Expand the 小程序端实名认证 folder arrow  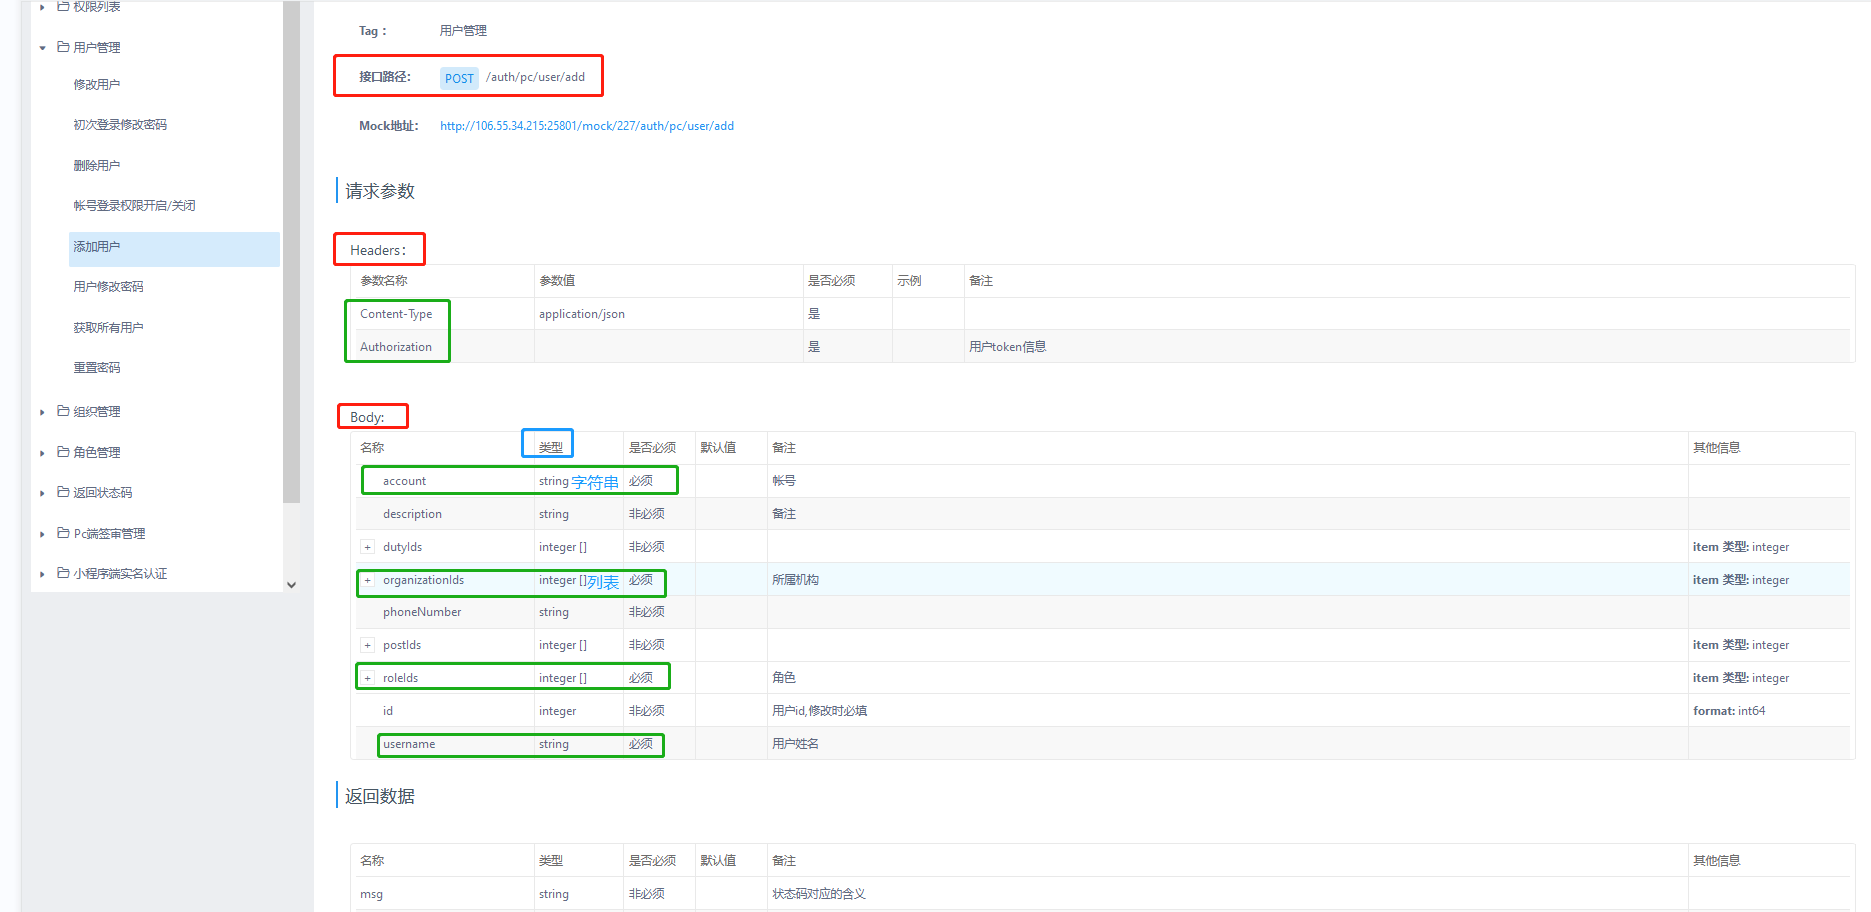point(42,574)
